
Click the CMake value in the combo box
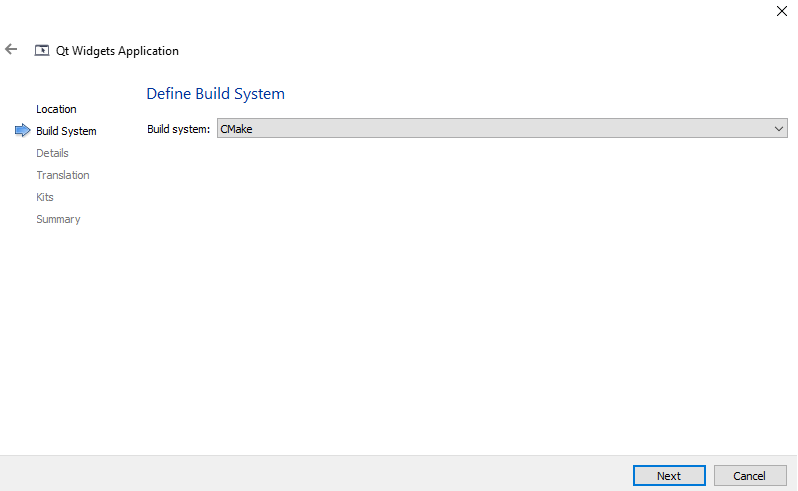tap(236, 129)
